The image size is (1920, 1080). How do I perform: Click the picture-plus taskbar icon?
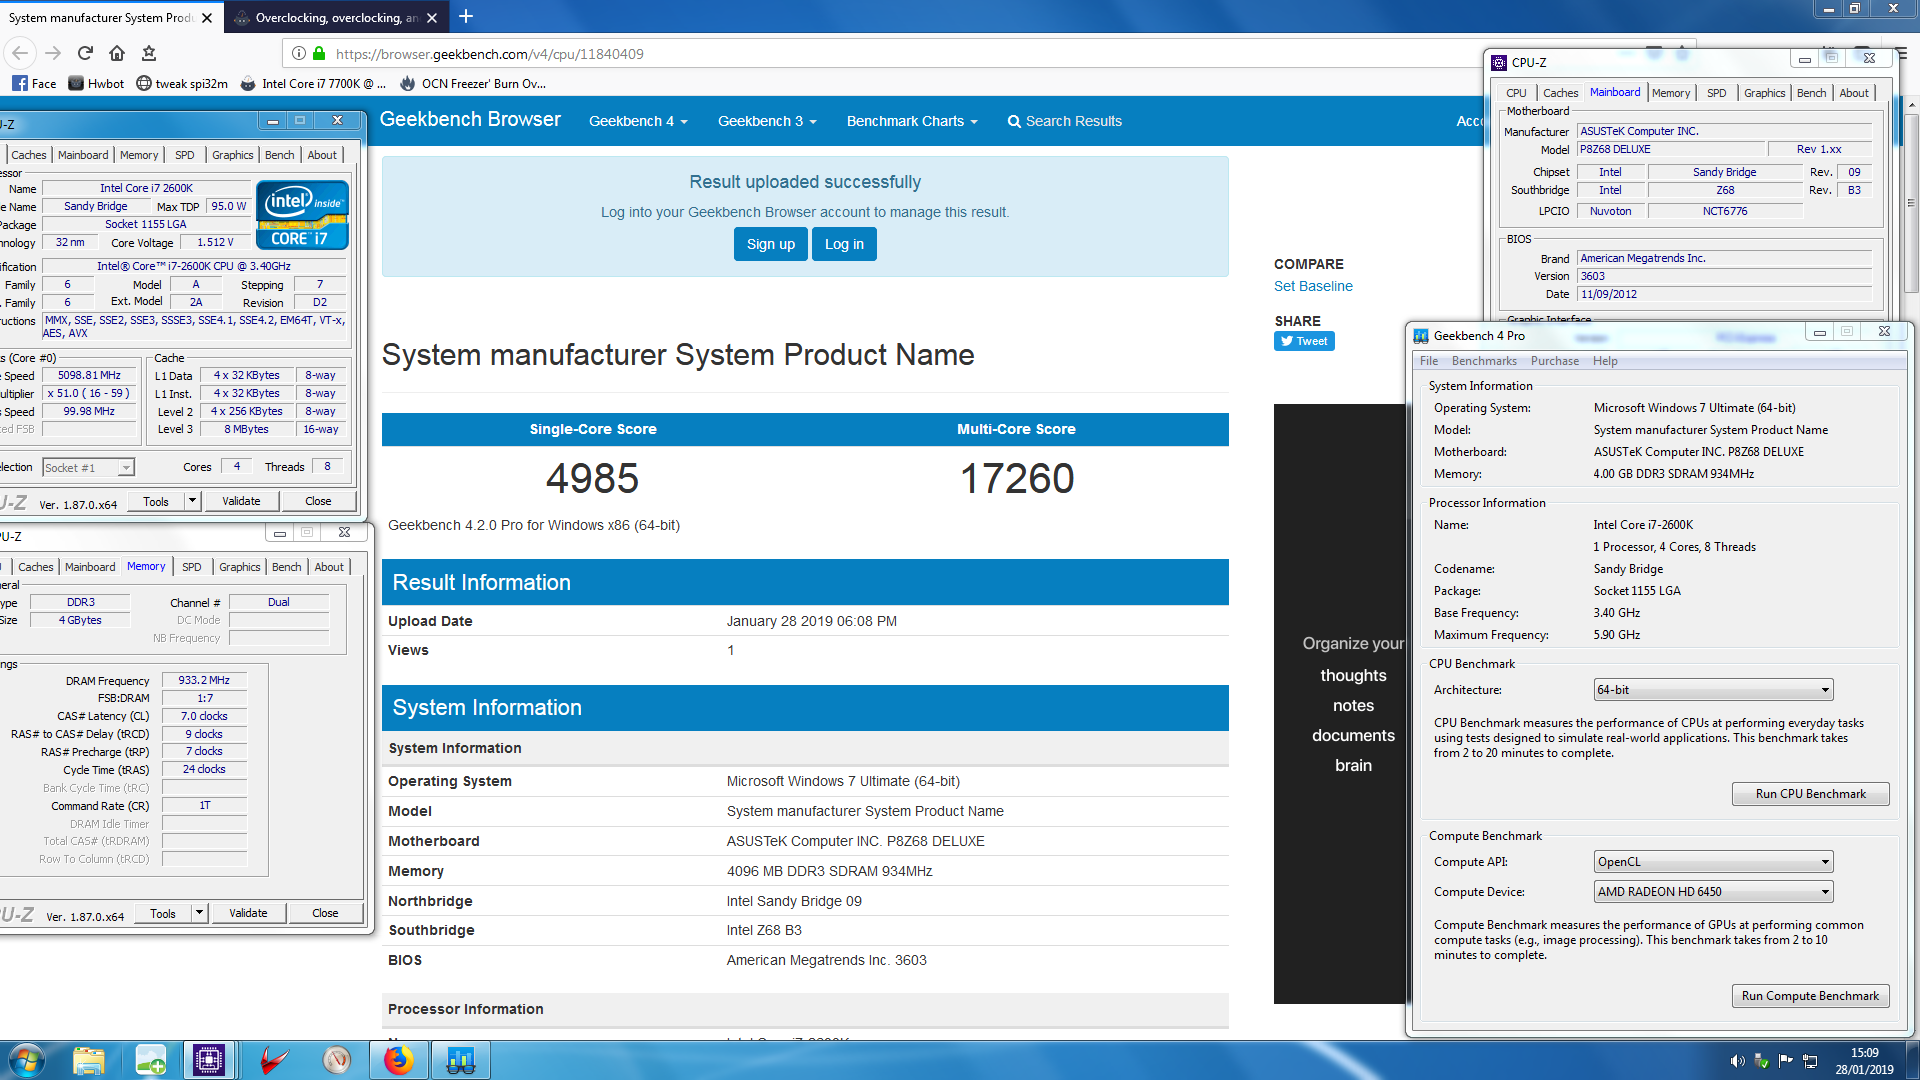[151, 1060]
